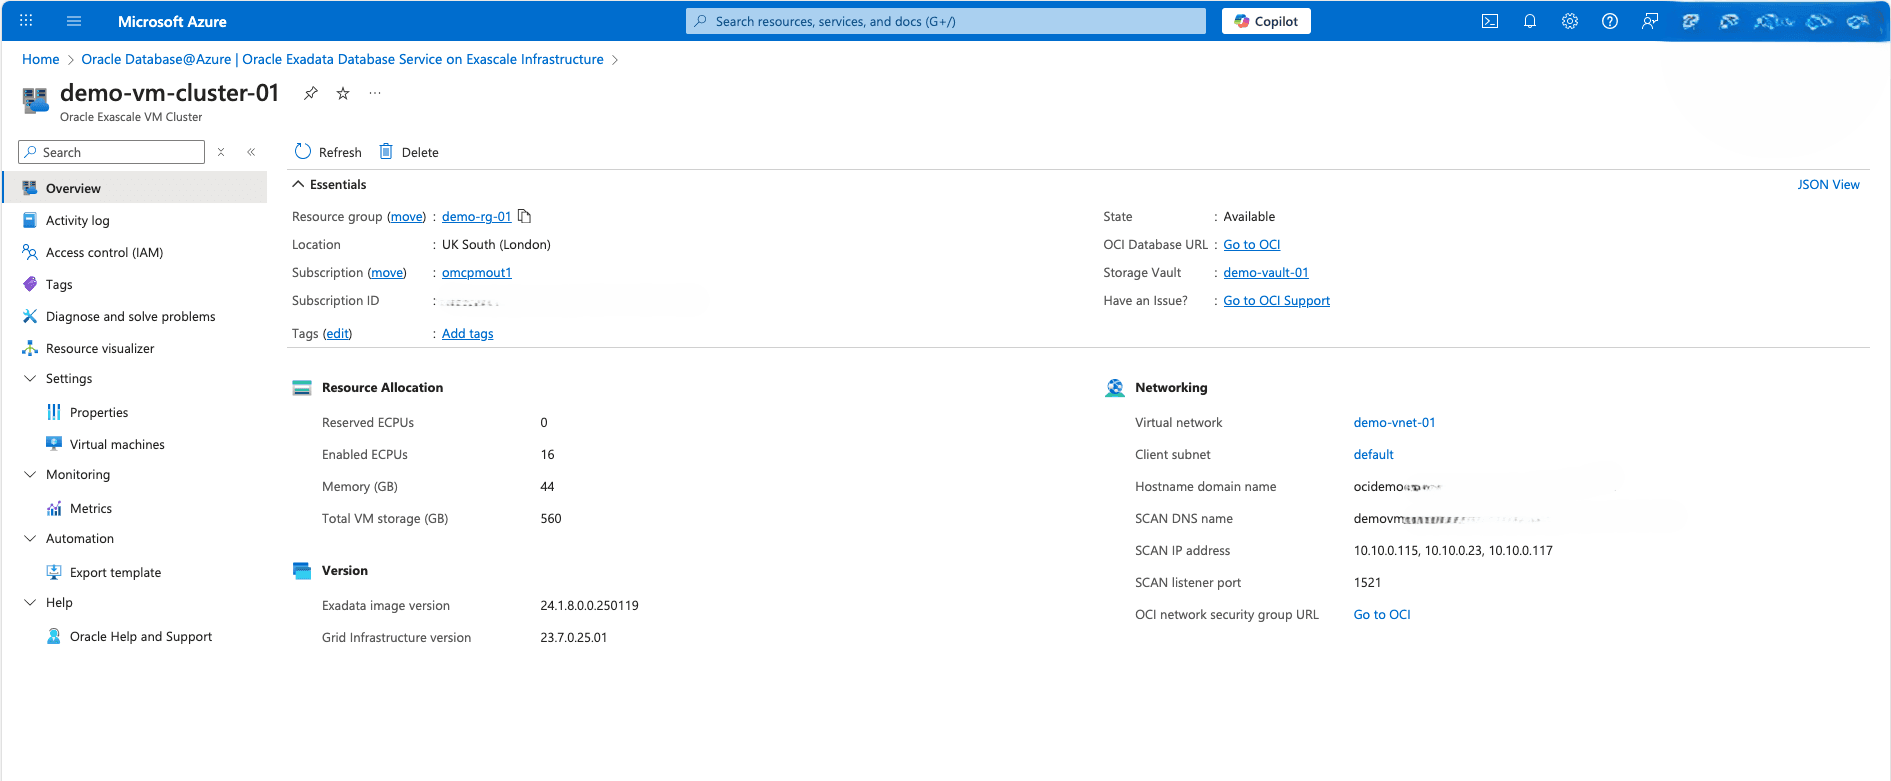Pin demo-vm-cluster-01 to dashboard

point(311,93)
